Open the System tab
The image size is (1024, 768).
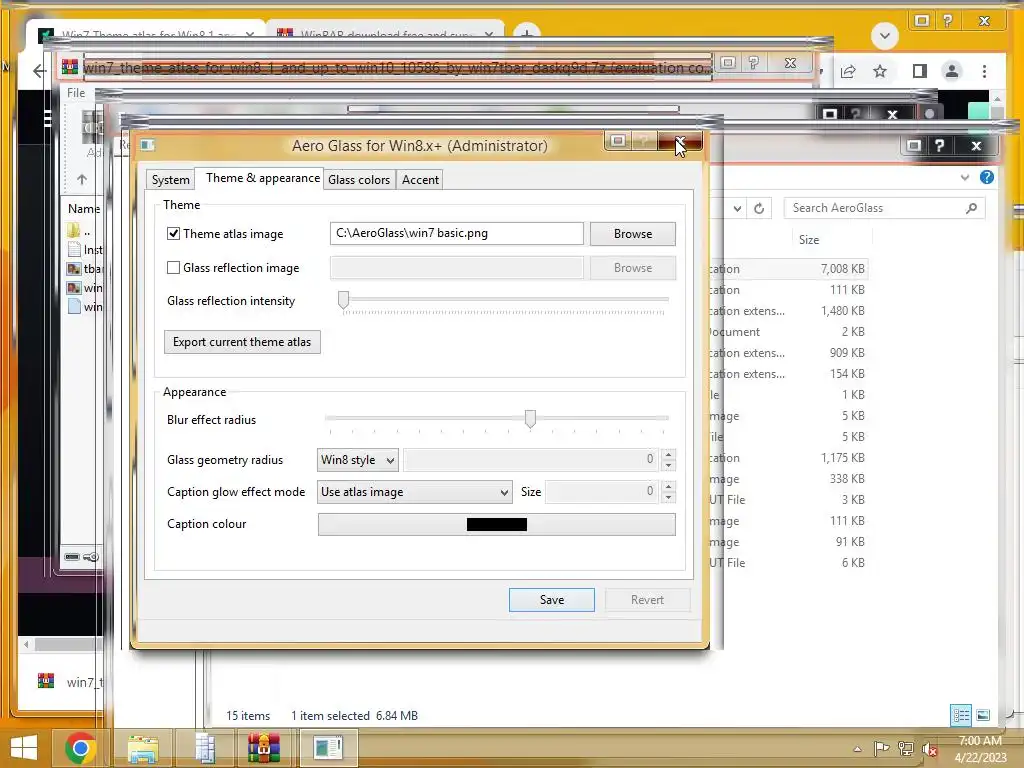(170, 180)
